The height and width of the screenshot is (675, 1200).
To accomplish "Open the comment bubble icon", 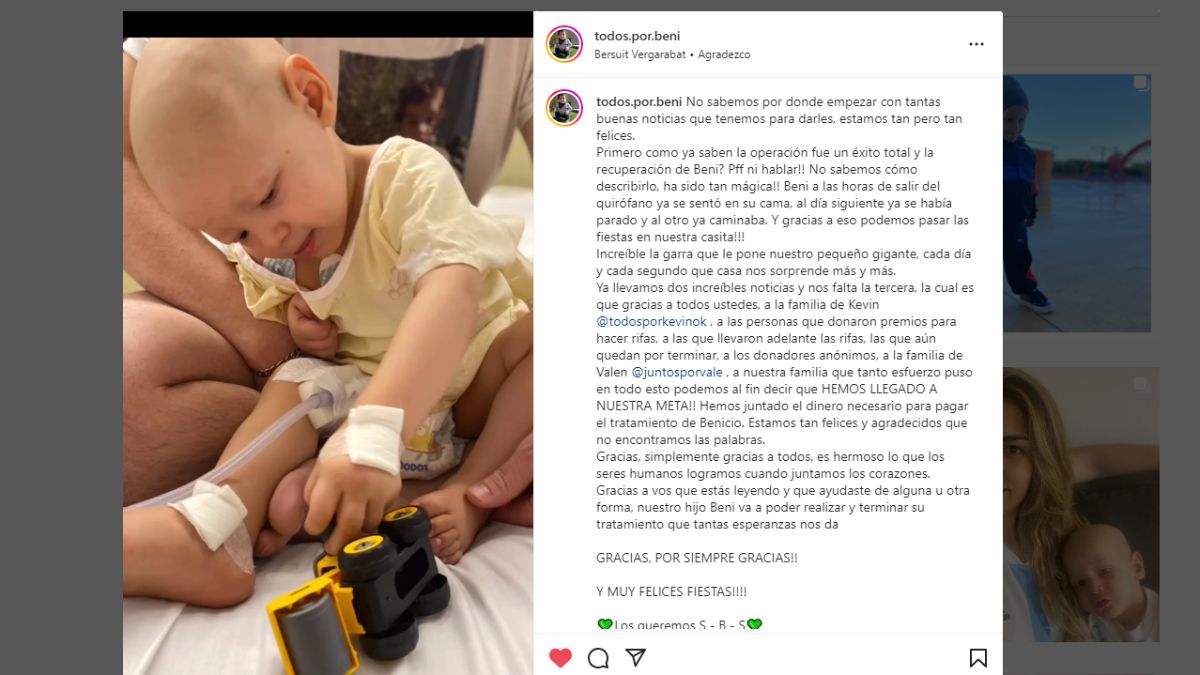I will pyautogui.click(x=598, y=657).
